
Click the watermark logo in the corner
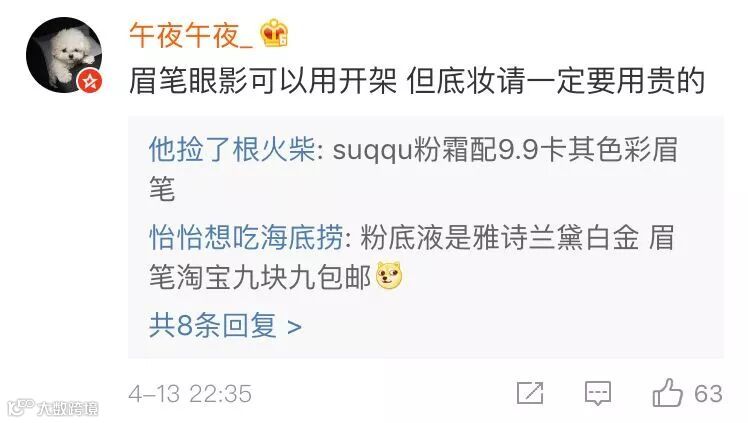coord(21,407)
